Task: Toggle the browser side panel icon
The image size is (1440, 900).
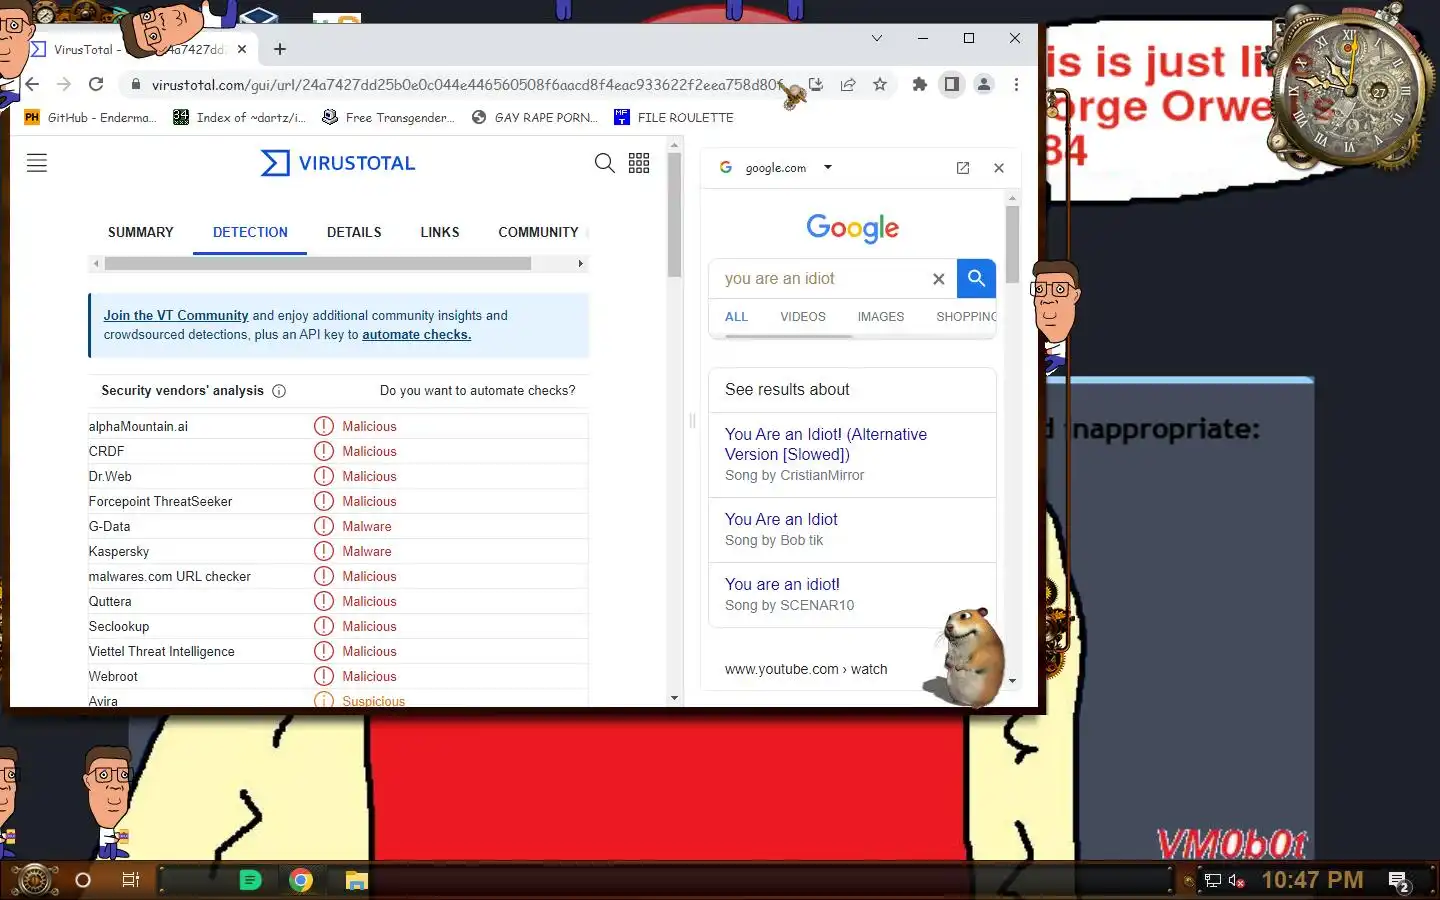Action: point(952,84)
